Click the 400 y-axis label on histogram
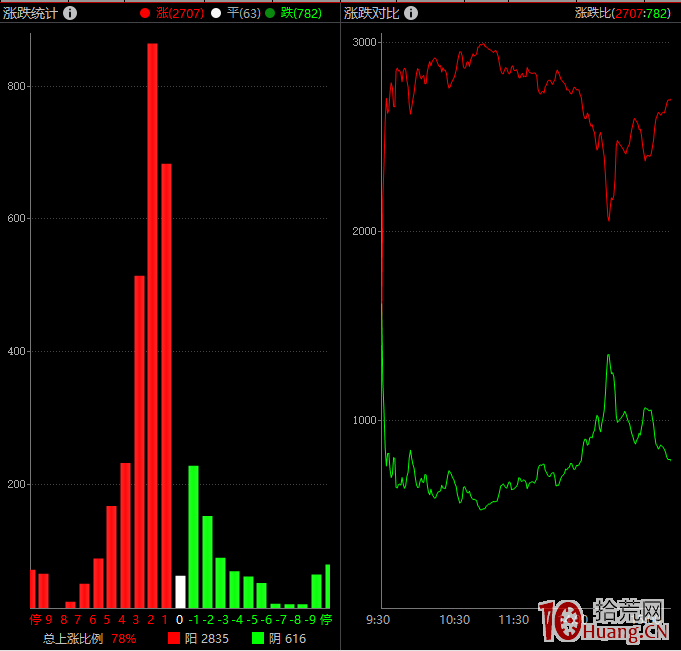Screen dimensions: 681x651 (x=17, y=351)
